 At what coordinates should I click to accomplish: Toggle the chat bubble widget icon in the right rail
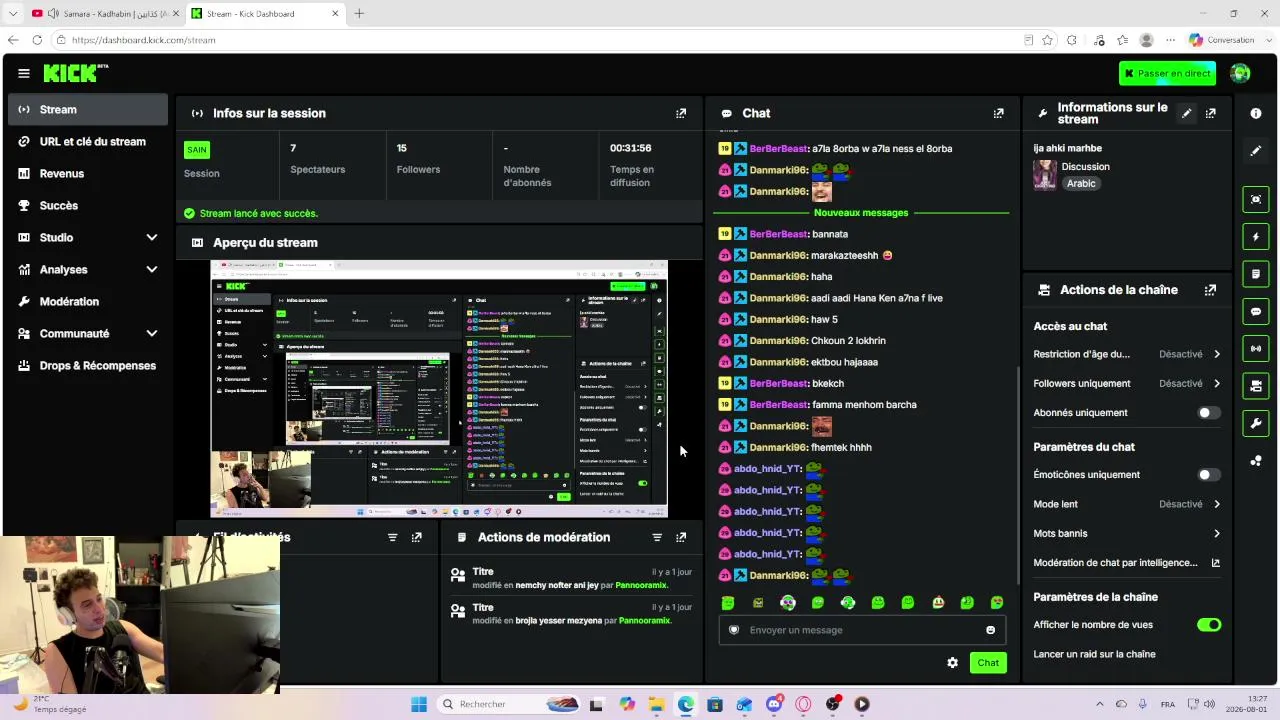[1256, 312]
